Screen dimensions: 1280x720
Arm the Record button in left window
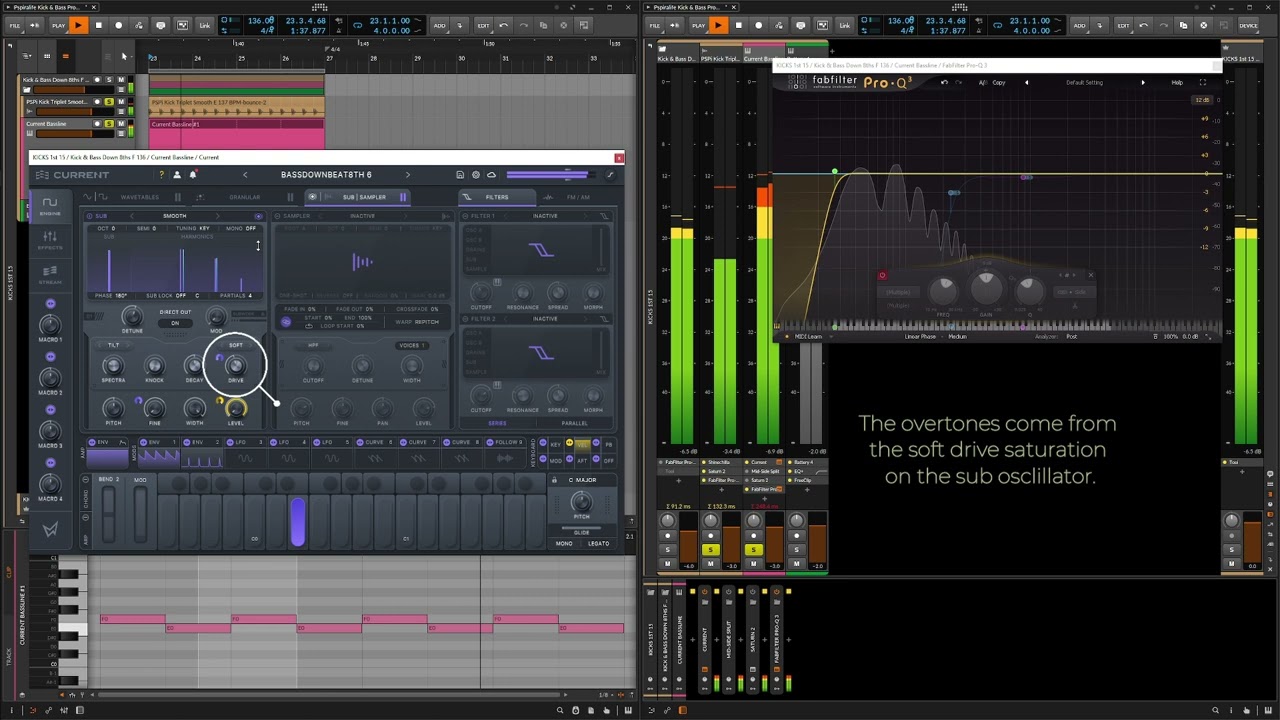pyautogui.click(x=118, y=25)
